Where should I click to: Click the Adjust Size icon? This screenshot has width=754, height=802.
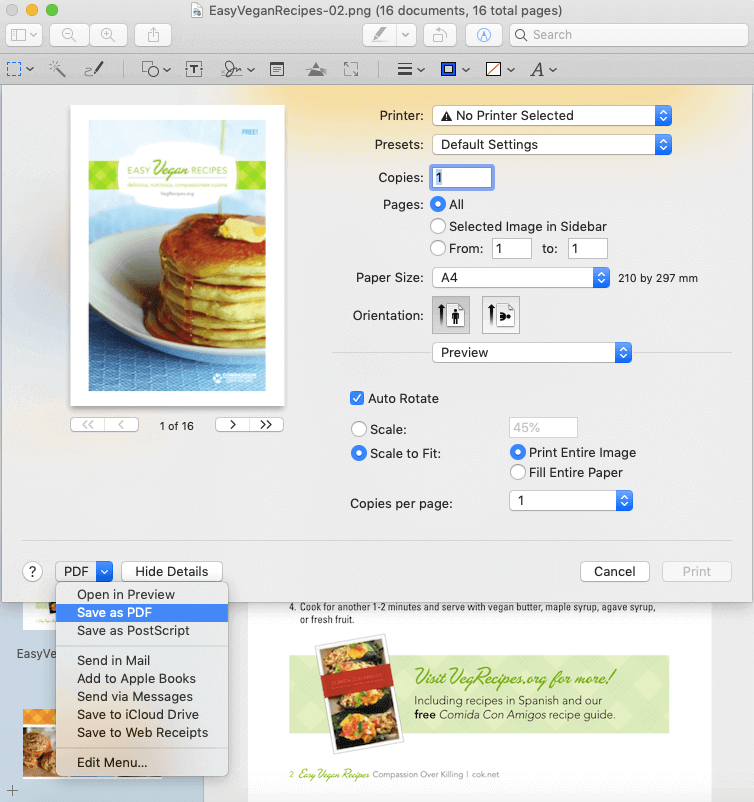pos(351,69)
